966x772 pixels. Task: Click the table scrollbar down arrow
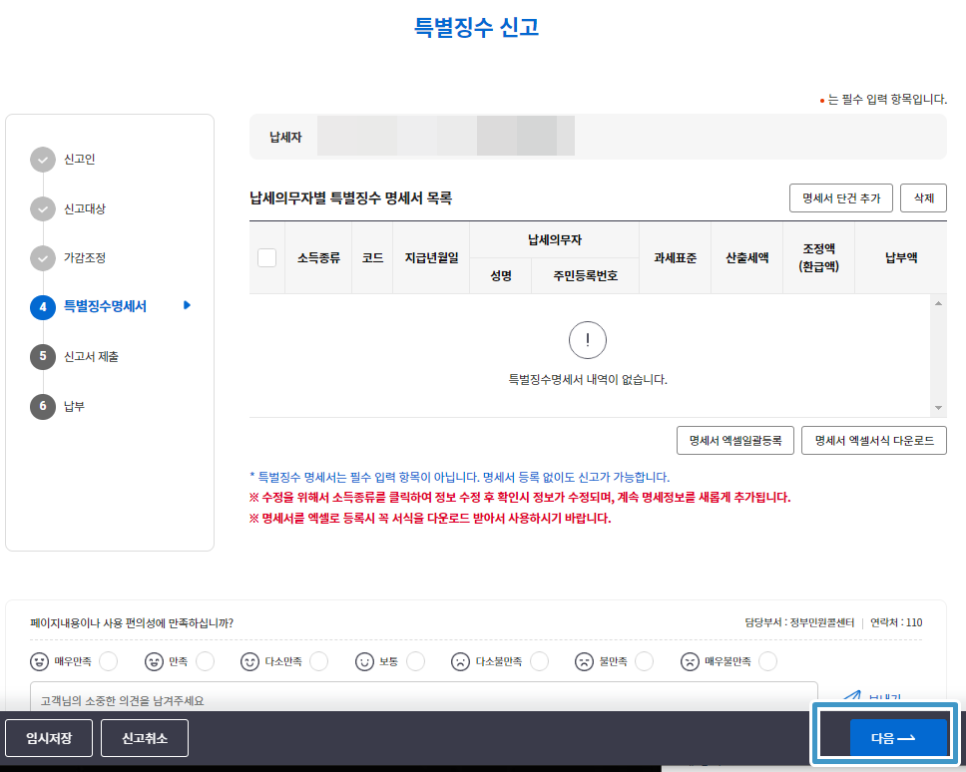pos(938,408)
